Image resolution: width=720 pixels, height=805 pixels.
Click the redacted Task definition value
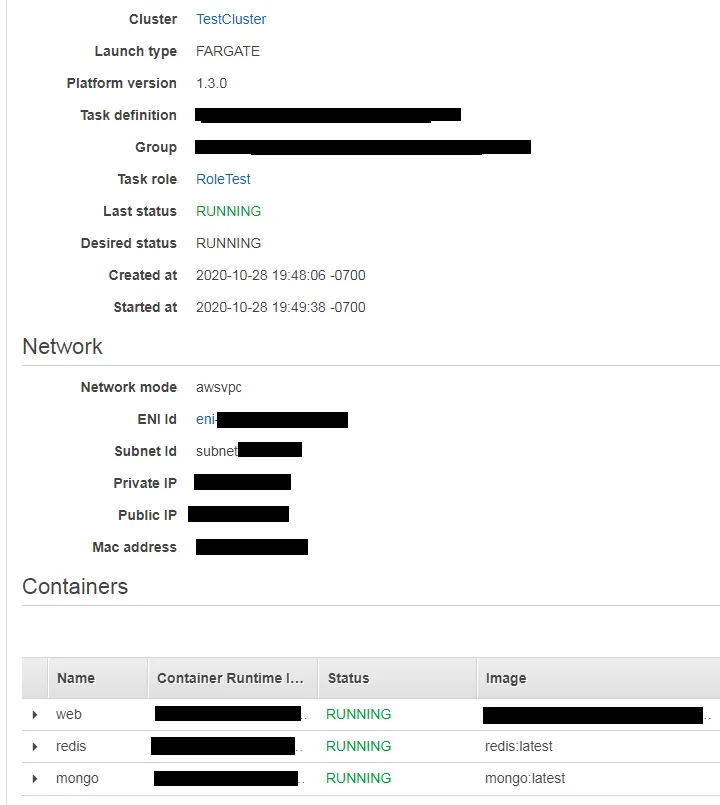click(327, 115)
